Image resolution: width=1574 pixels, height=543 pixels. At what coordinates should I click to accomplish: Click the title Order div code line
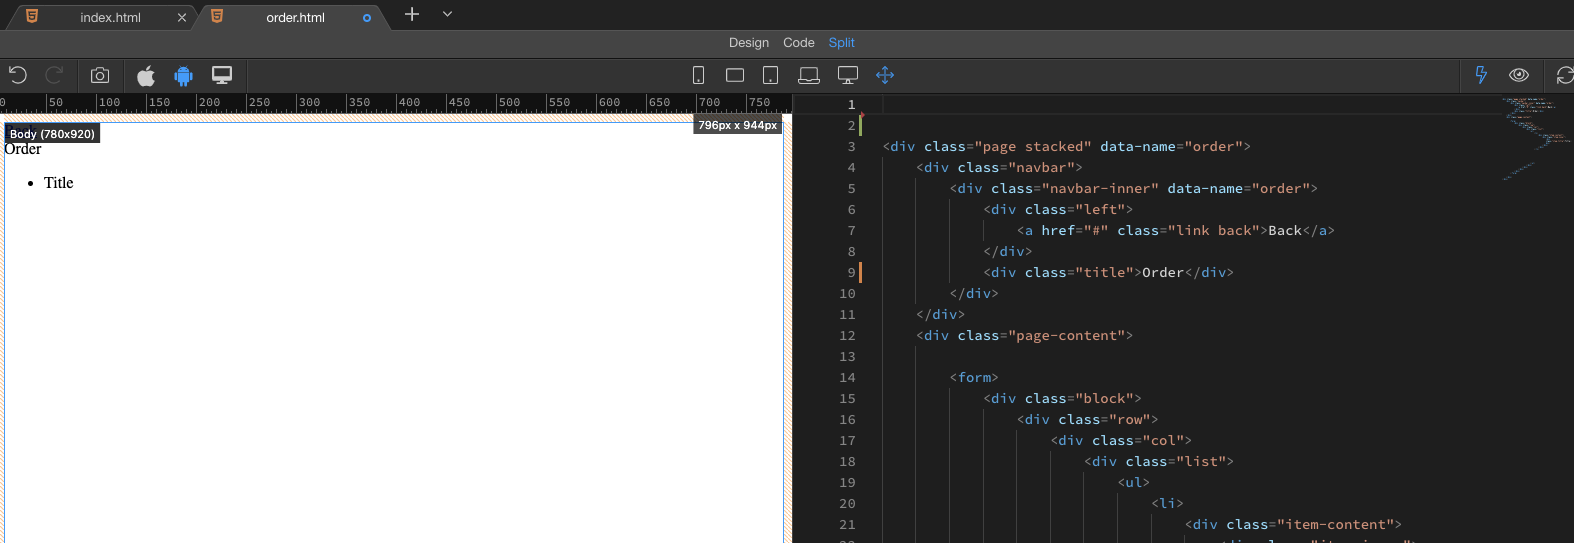tap(1108, 272)
